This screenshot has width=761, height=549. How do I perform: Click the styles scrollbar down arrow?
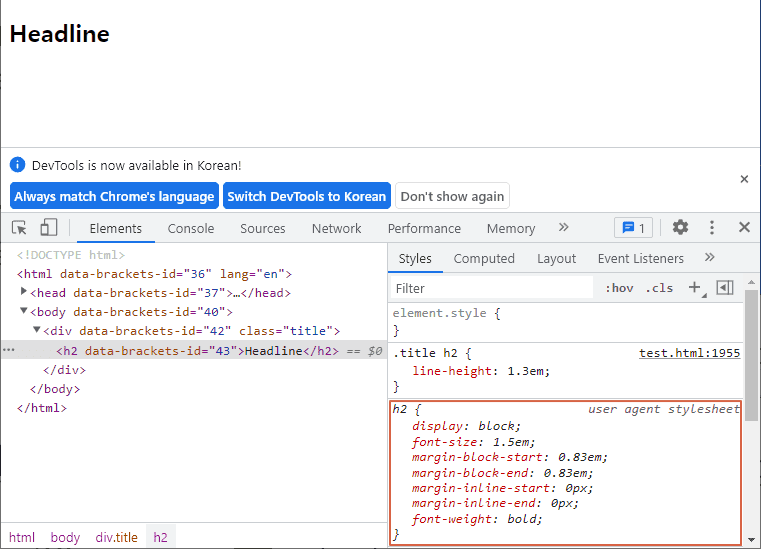(751, 540)
